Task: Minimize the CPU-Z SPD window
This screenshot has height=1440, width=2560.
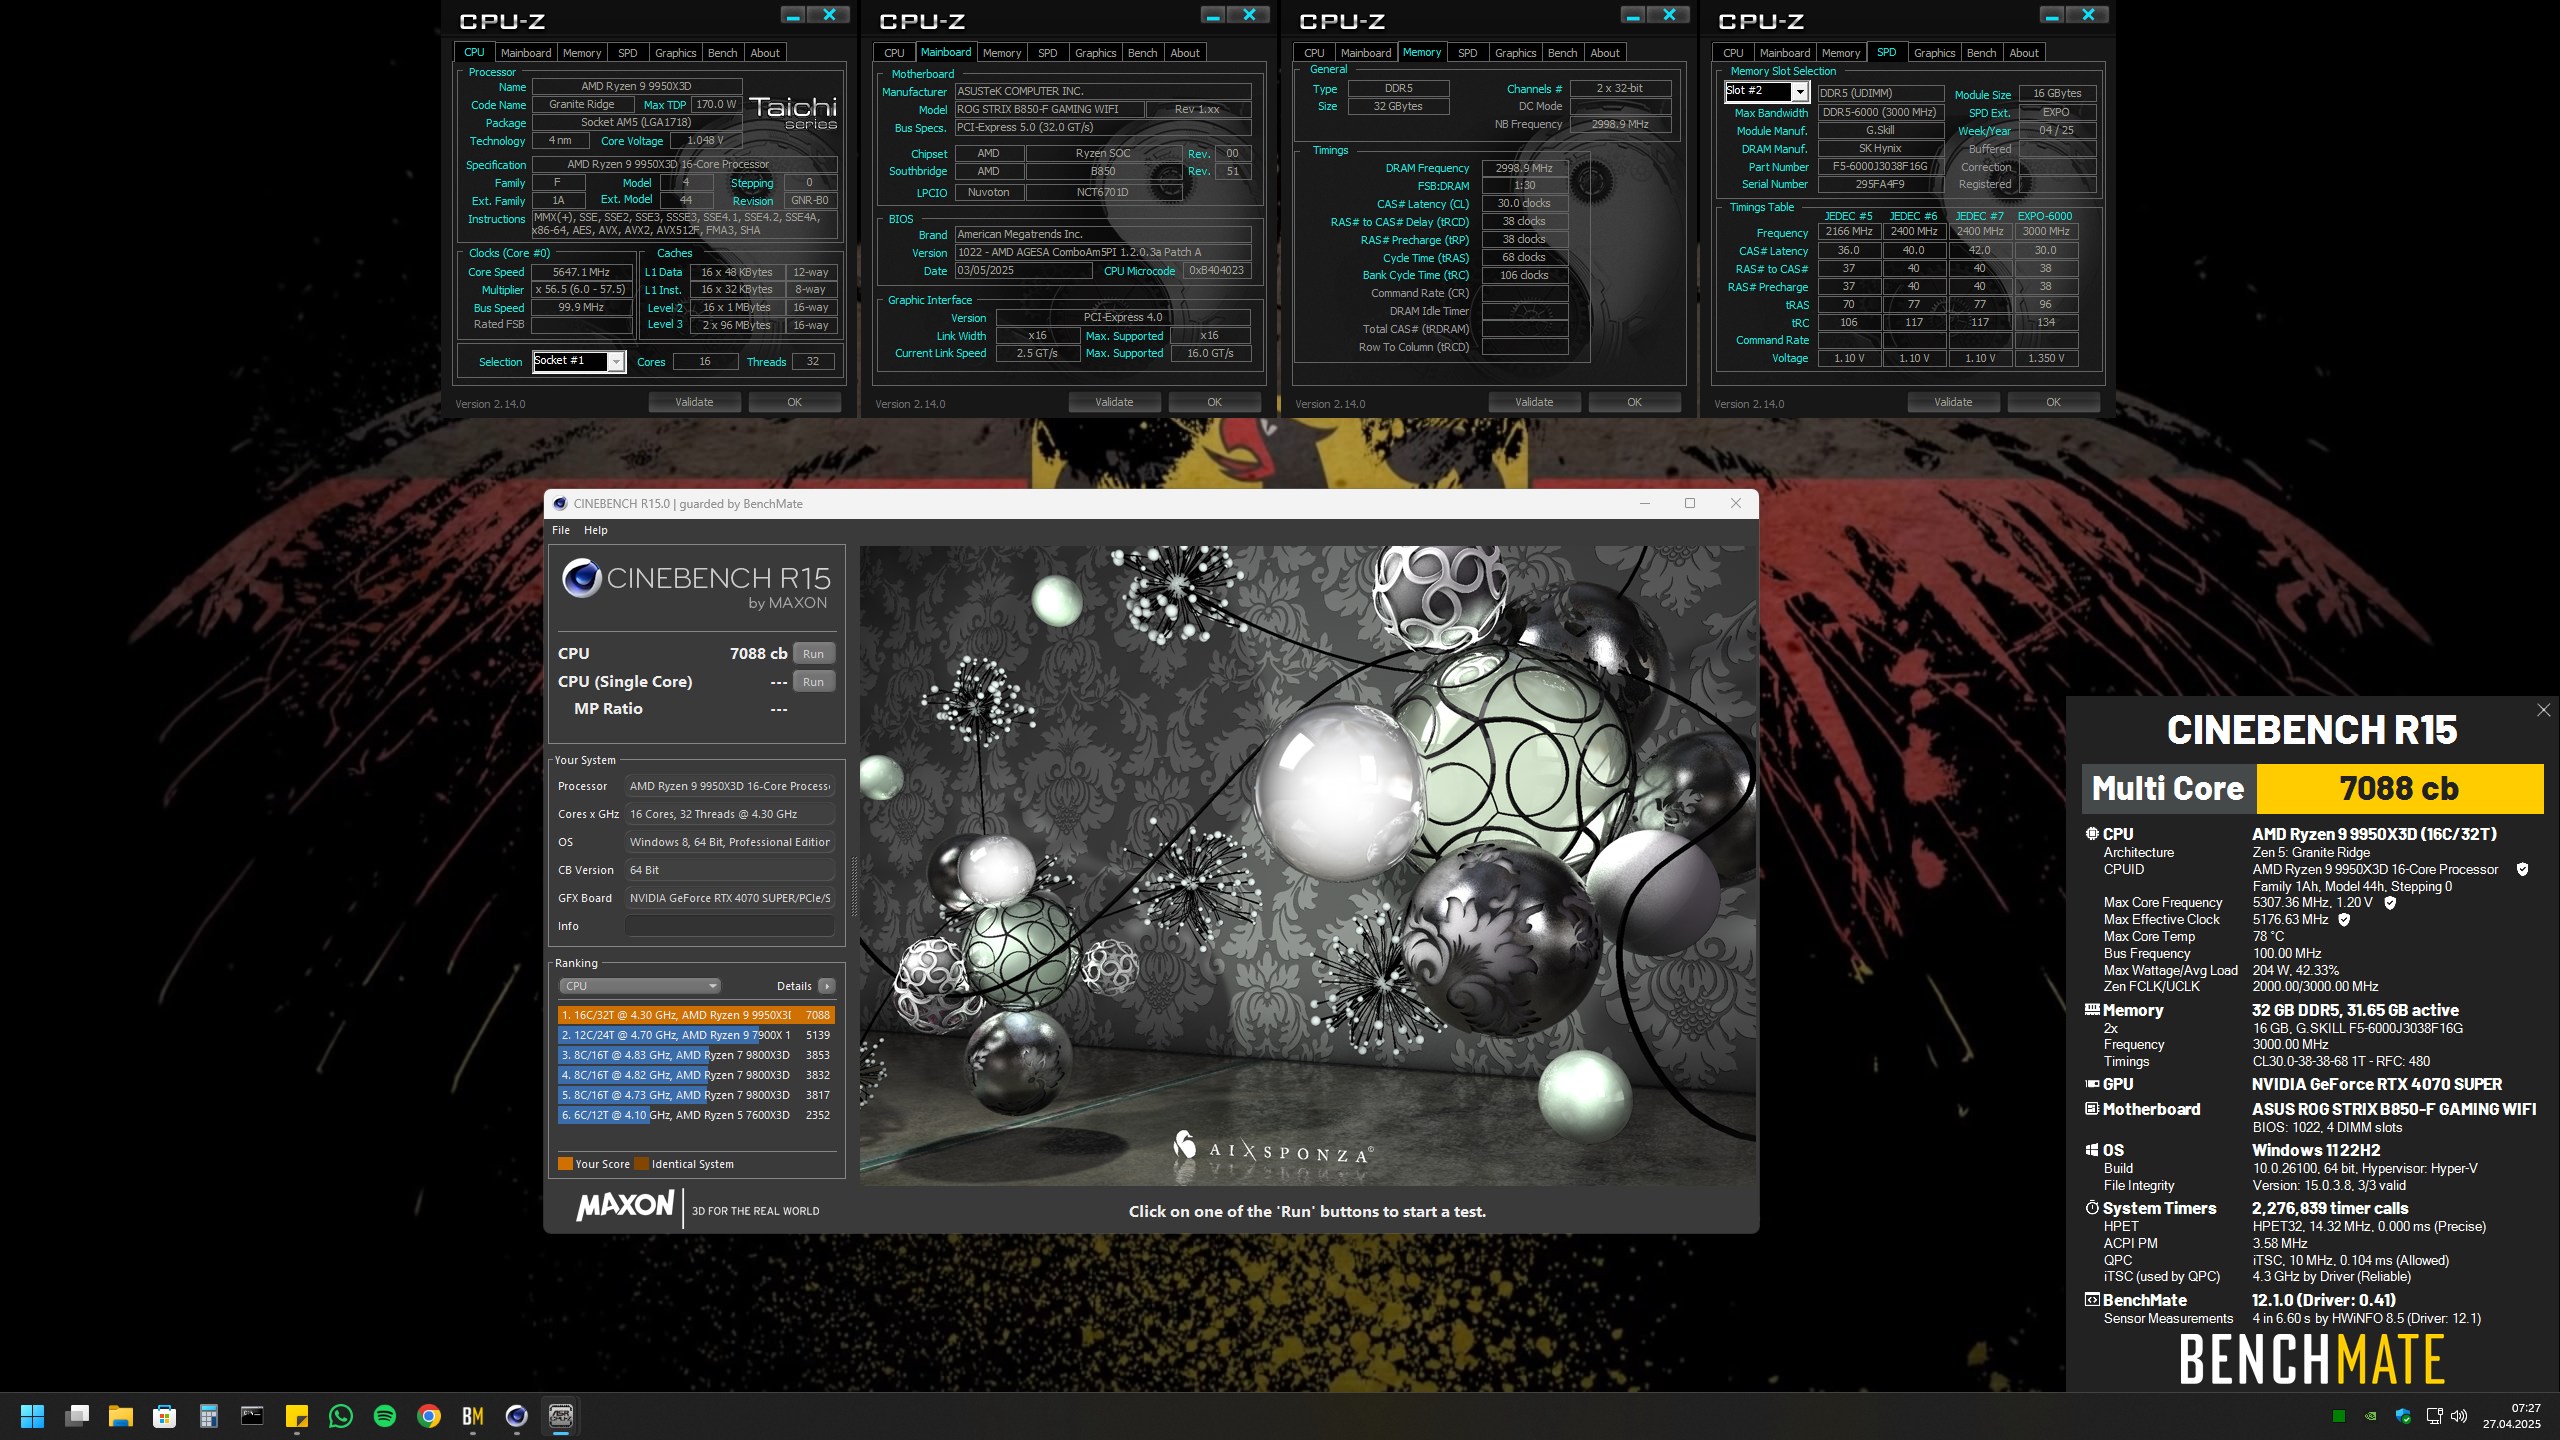Action: [2051, 15]
